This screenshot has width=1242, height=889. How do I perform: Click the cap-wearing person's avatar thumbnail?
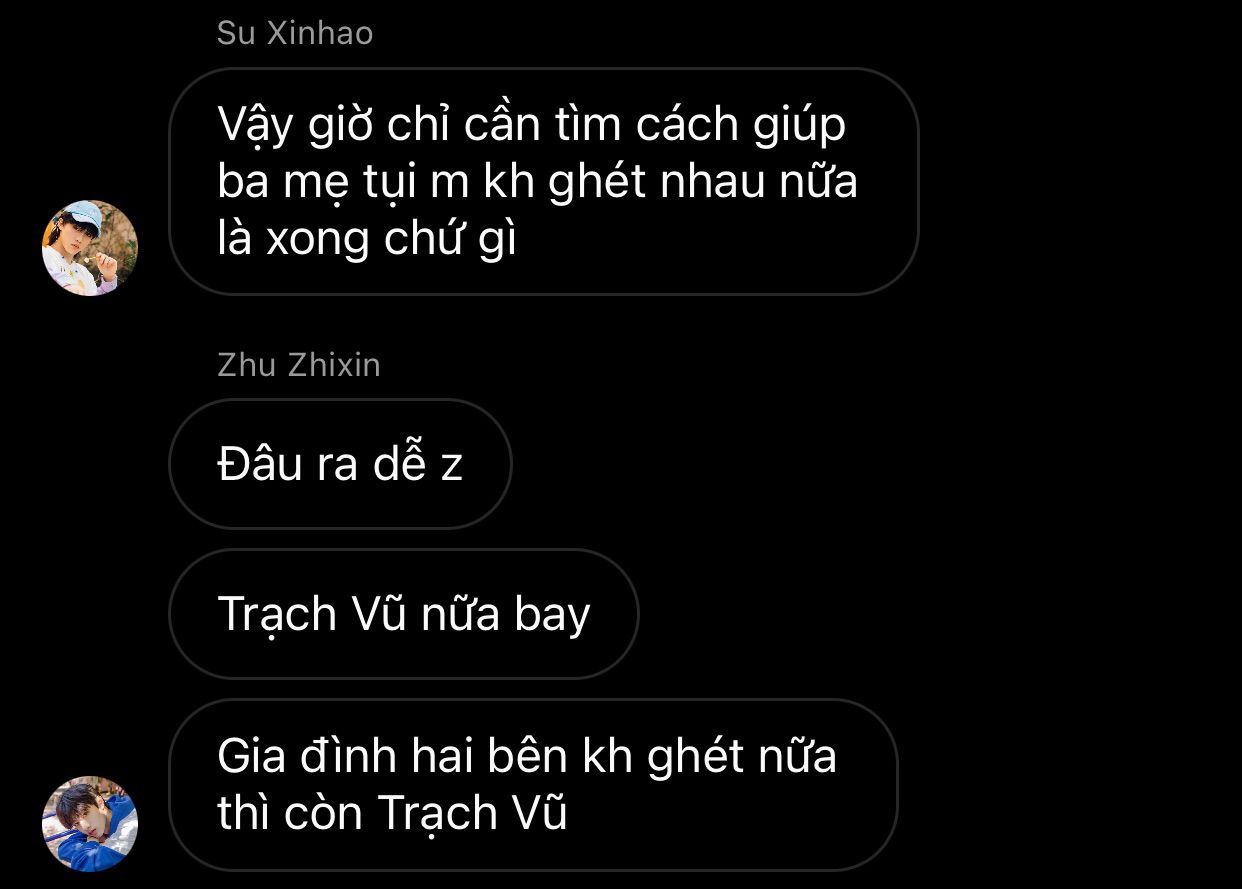[x=90, y=248]
